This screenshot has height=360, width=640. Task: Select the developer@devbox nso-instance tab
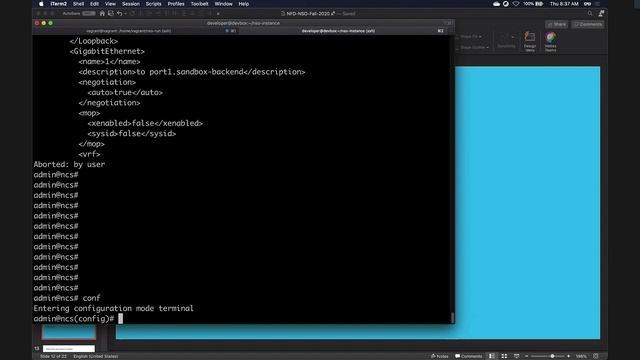coord(343,31)
